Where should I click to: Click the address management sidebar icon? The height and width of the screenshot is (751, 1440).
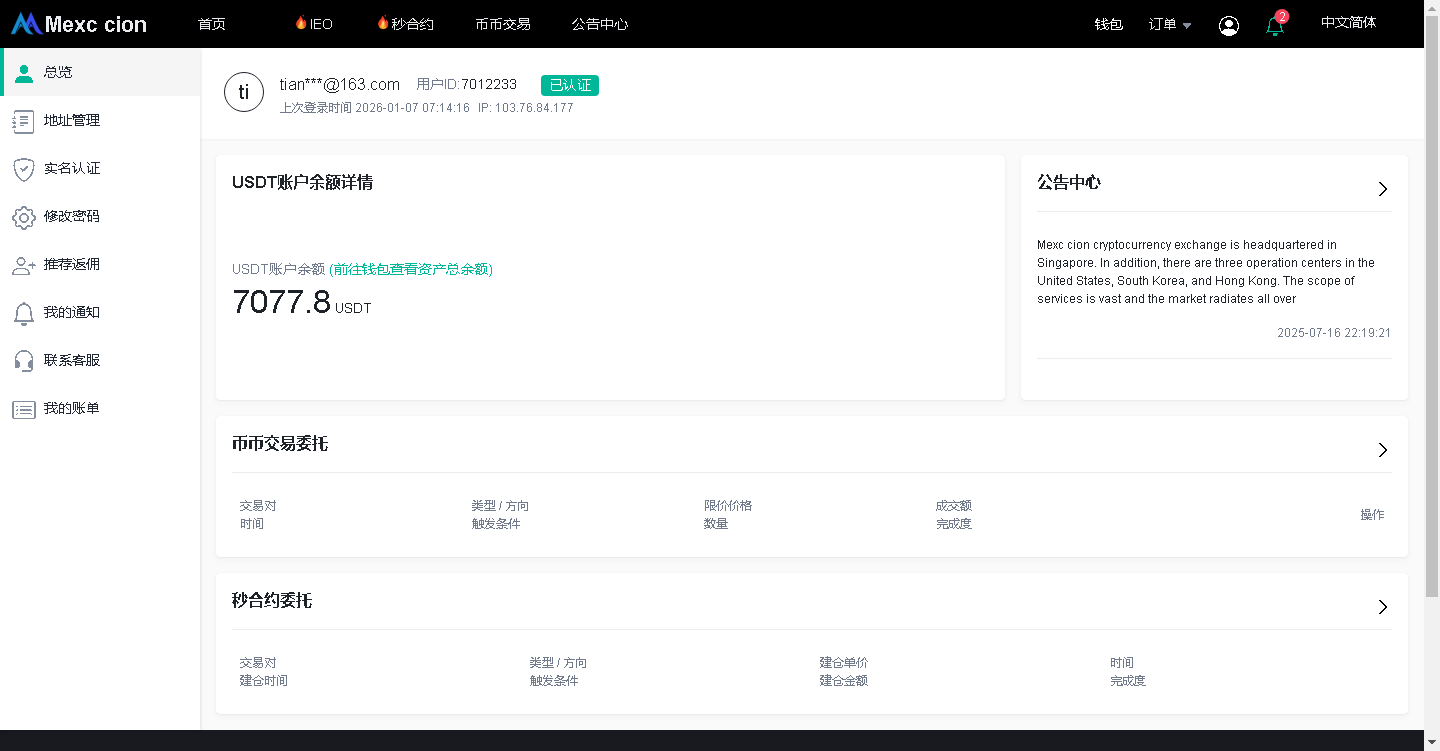click(23, 121)
